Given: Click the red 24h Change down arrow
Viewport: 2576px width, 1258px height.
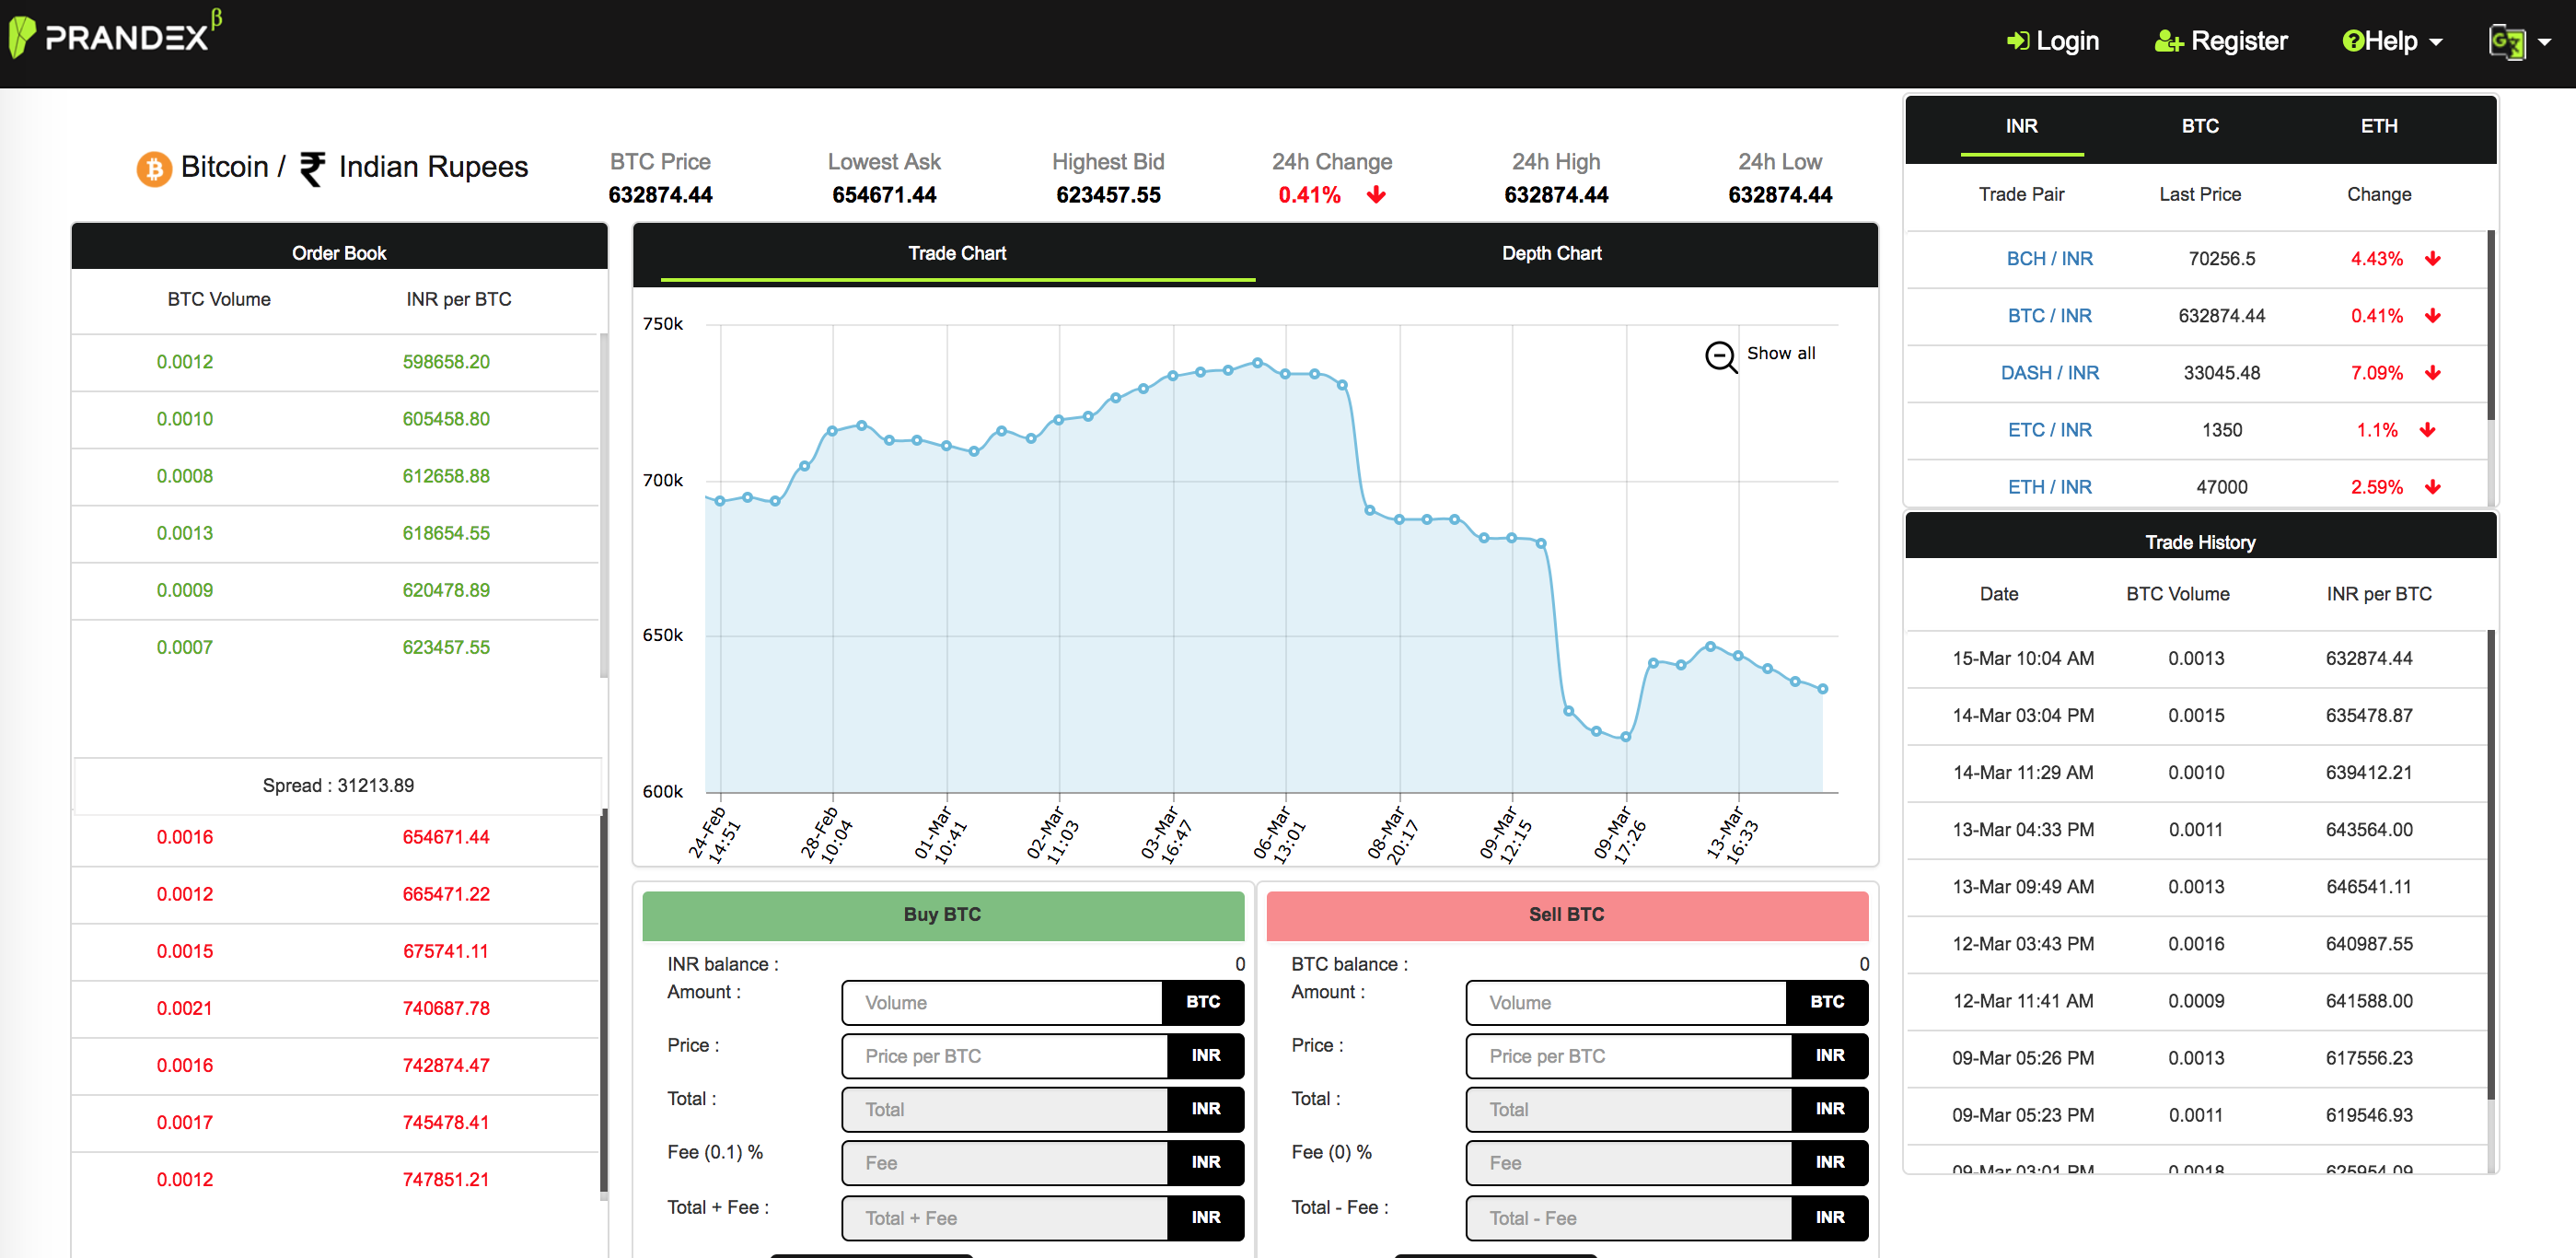Looking at the screenshot, I should (x=1376, y=195).
